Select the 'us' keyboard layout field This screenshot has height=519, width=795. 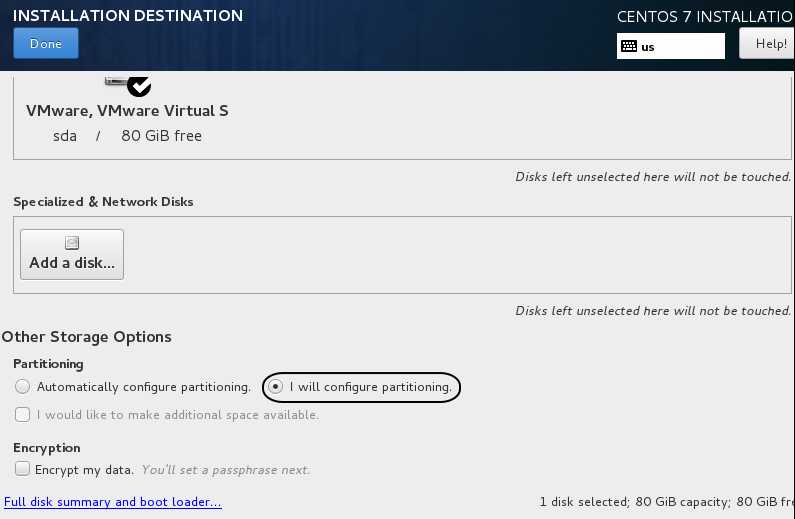coord(670,46)
